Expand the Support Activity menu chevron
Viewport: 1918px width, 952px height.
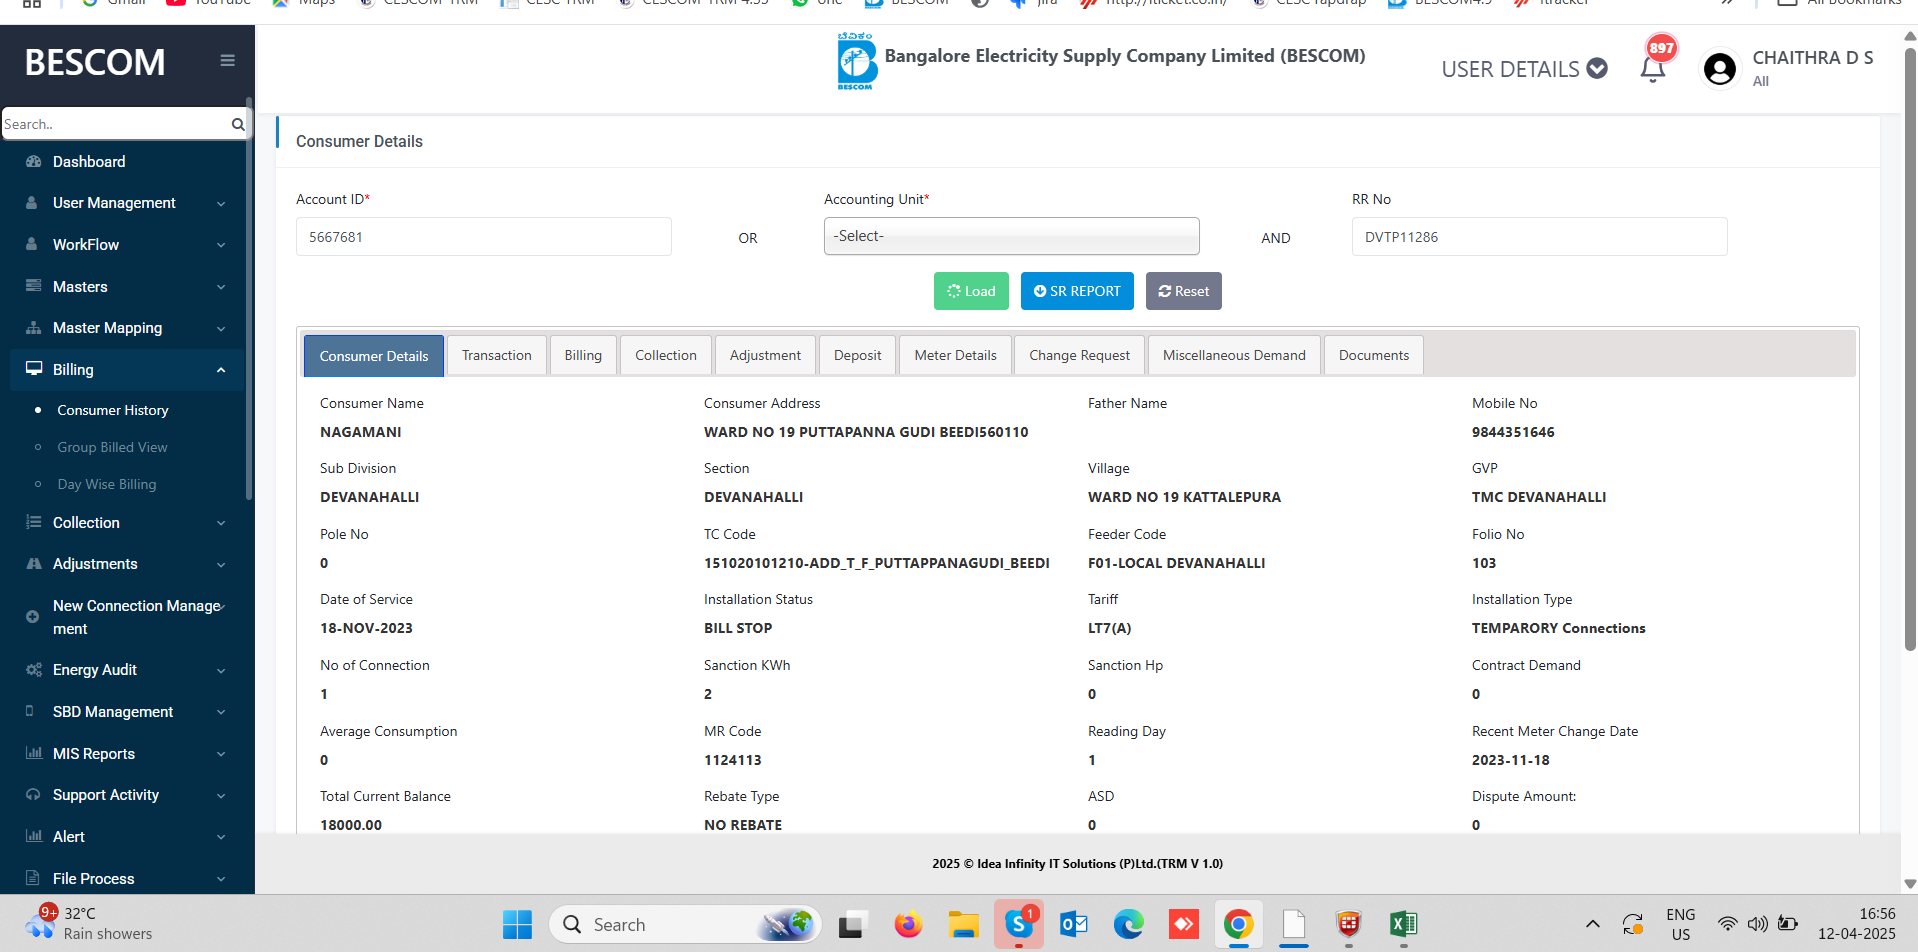pyautogui.click(x=221, y=796)
